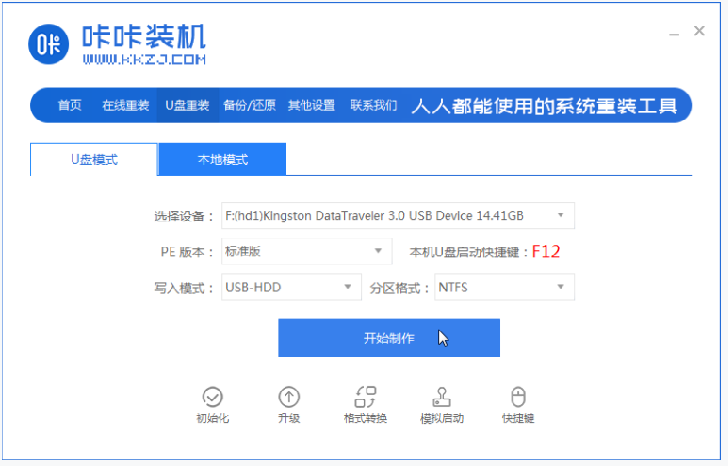
Task: Open the 快捷键 hotkey mouse icon
Action: [517, 397]
